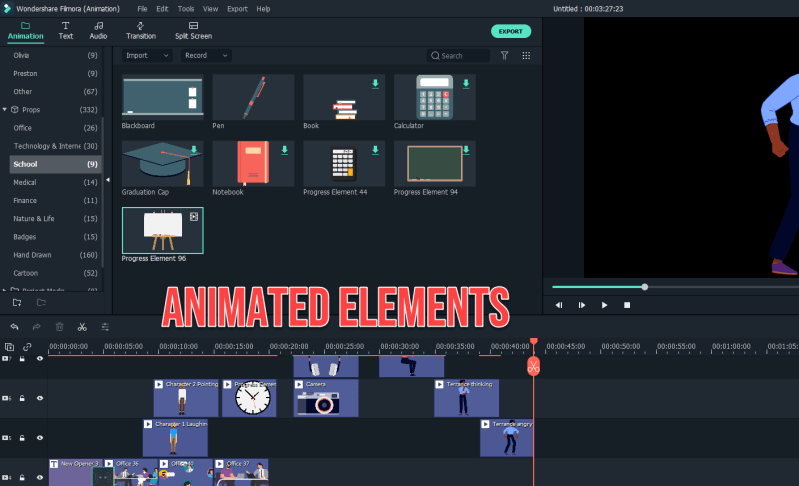Switch to the Transition tab
Viewport: 799px width, 486px height.
[141, 30]
